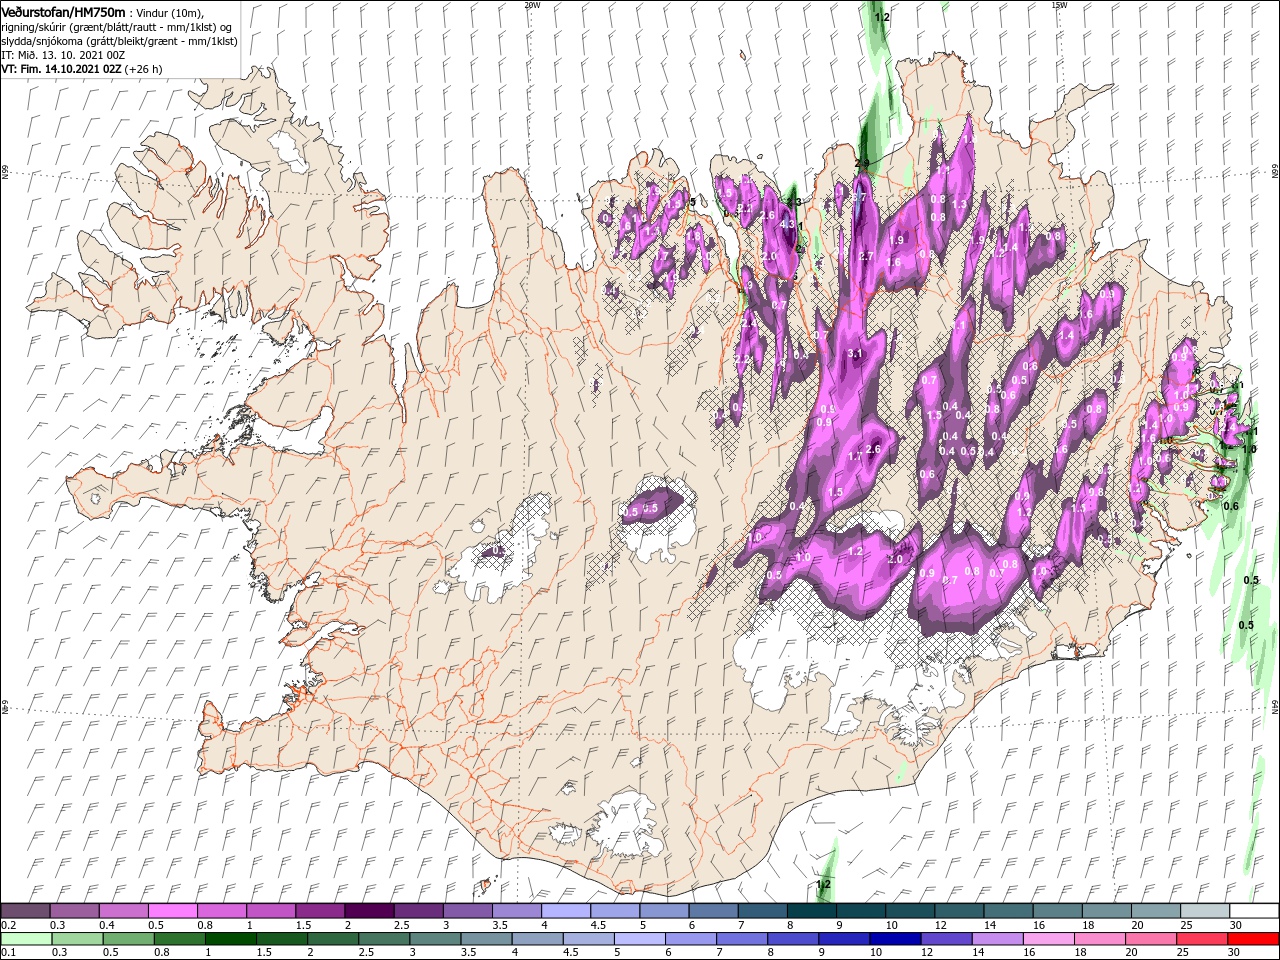Click the Veðurstofan/HM750m title text
This screenshot has height=960, width=1280.
point(63,11)
